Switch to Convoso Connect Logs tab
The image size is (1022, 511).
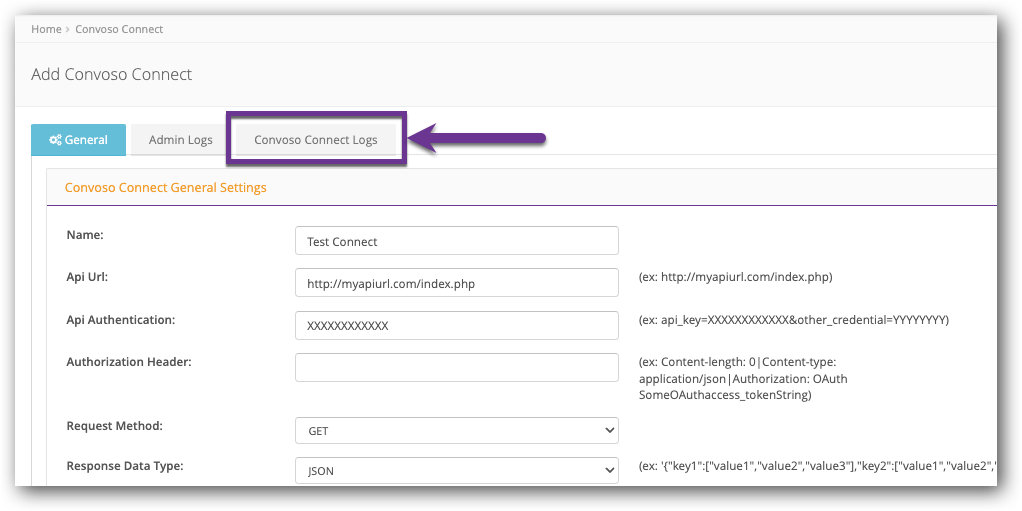click(315, 139)
